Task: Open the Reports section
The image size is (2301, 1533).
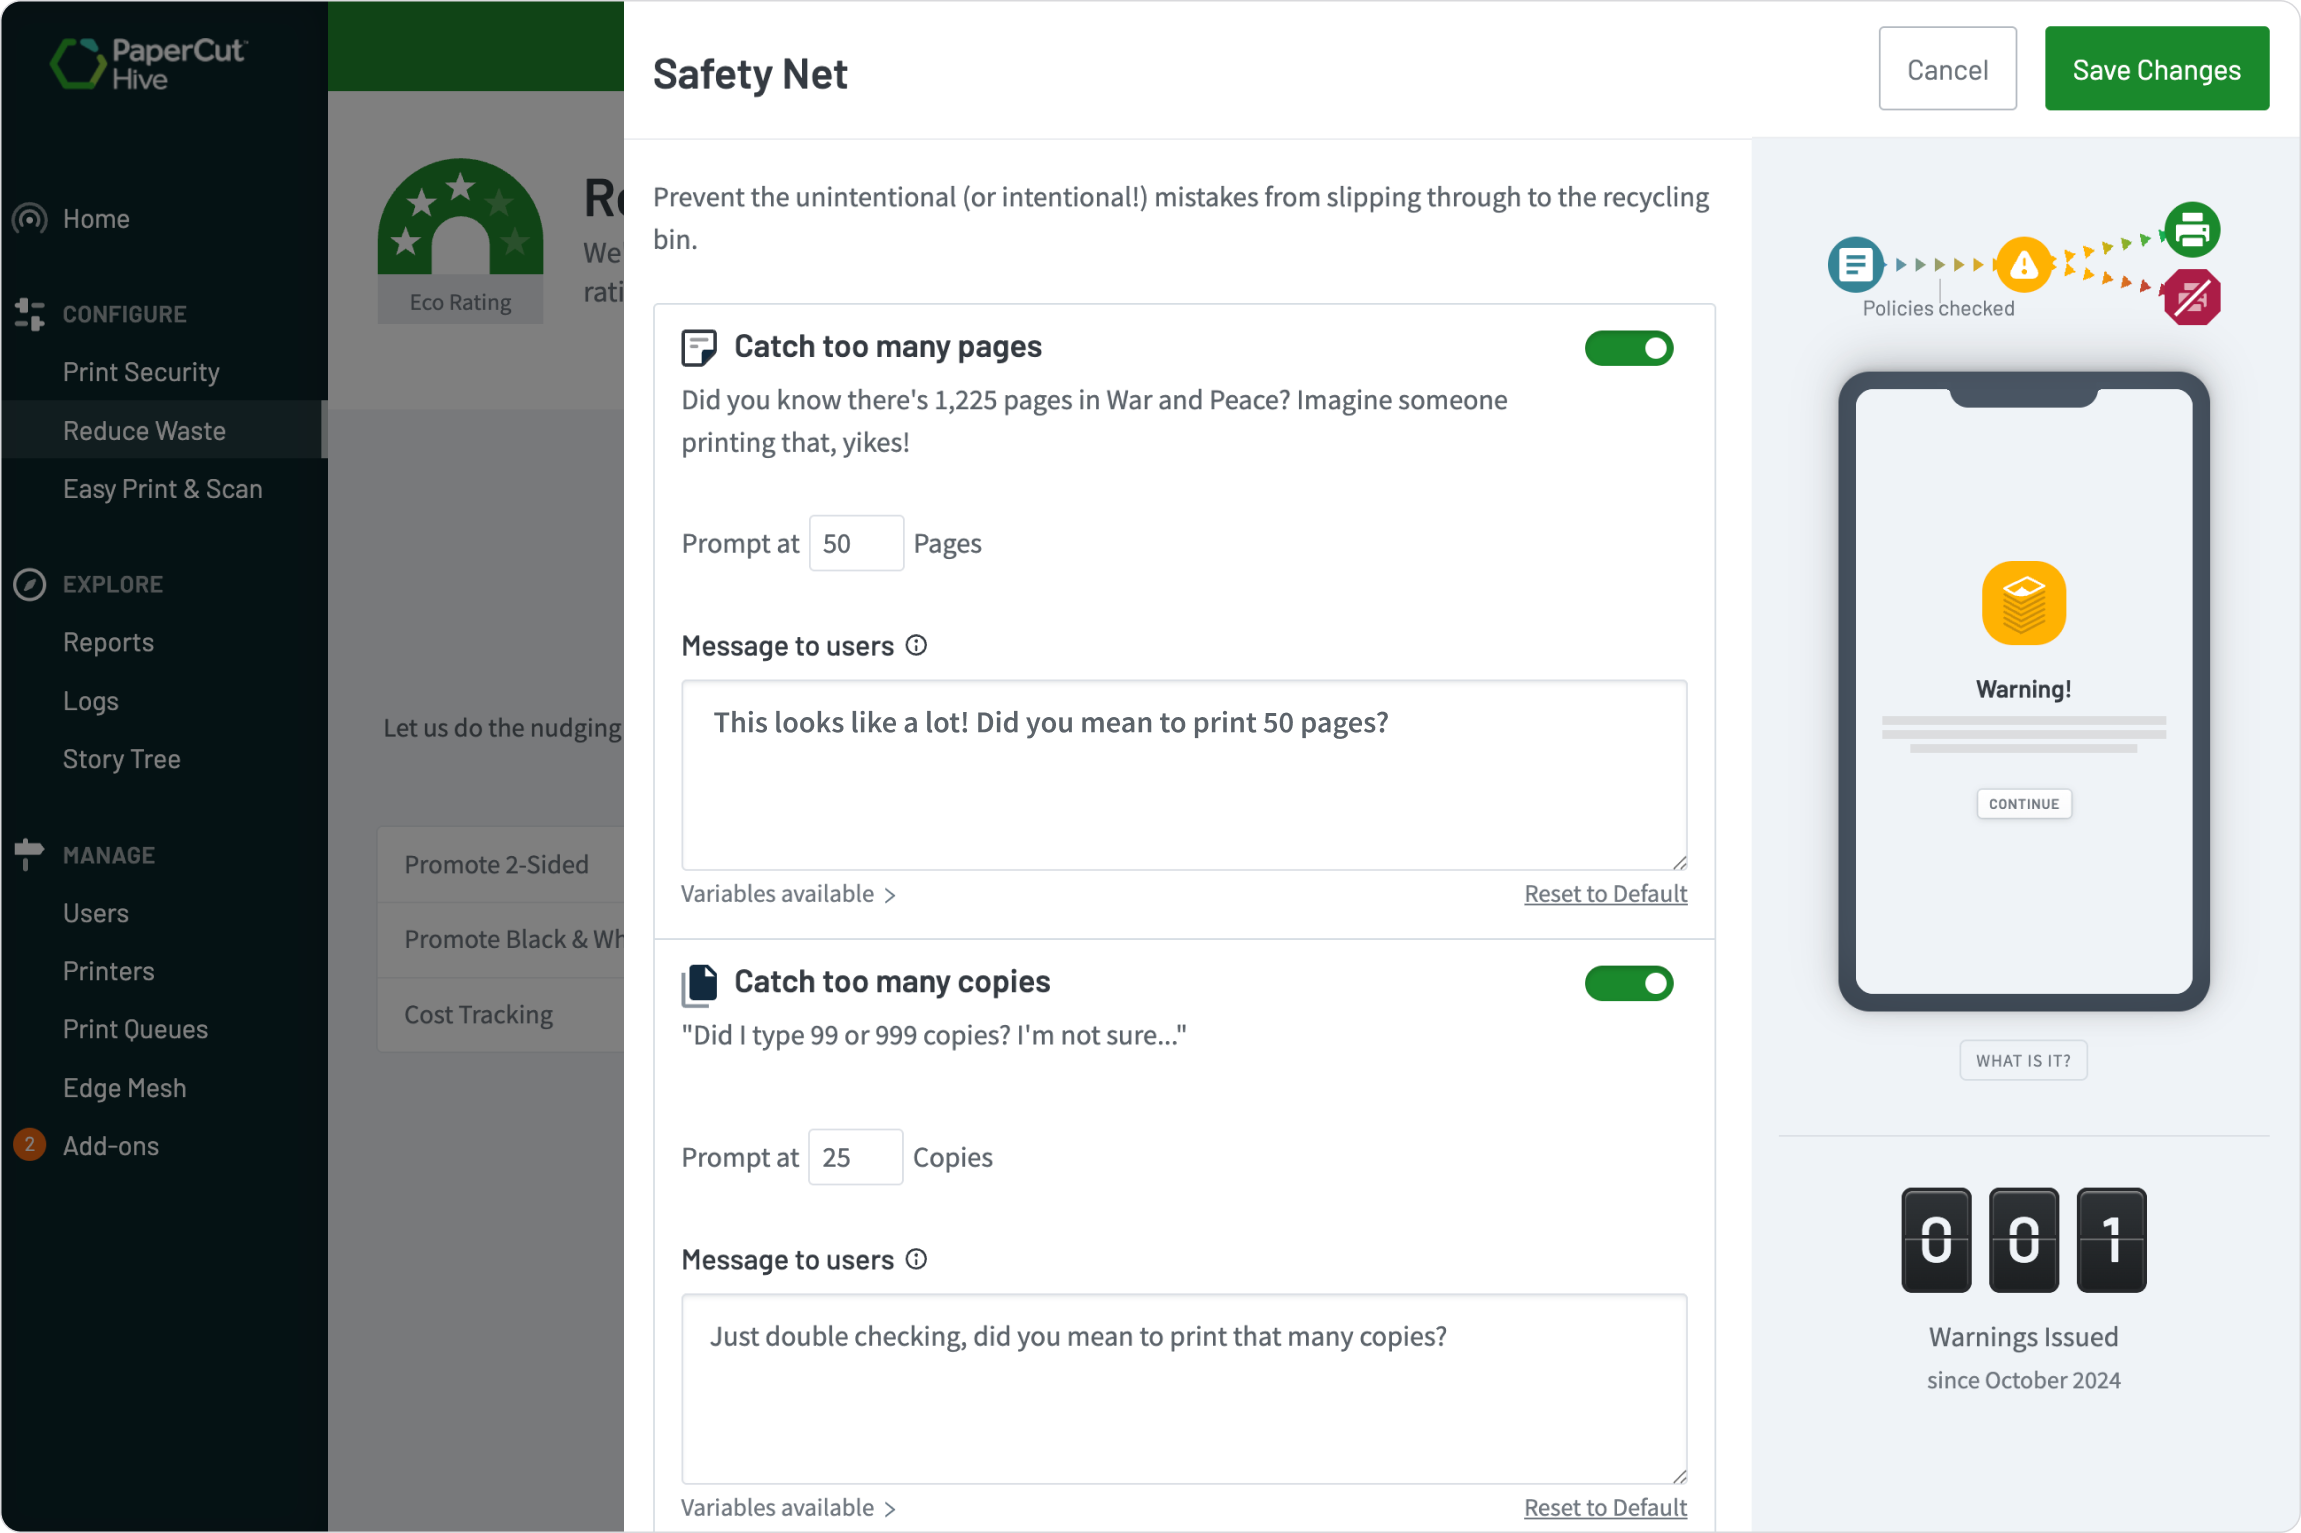Action: coord(108,641)
